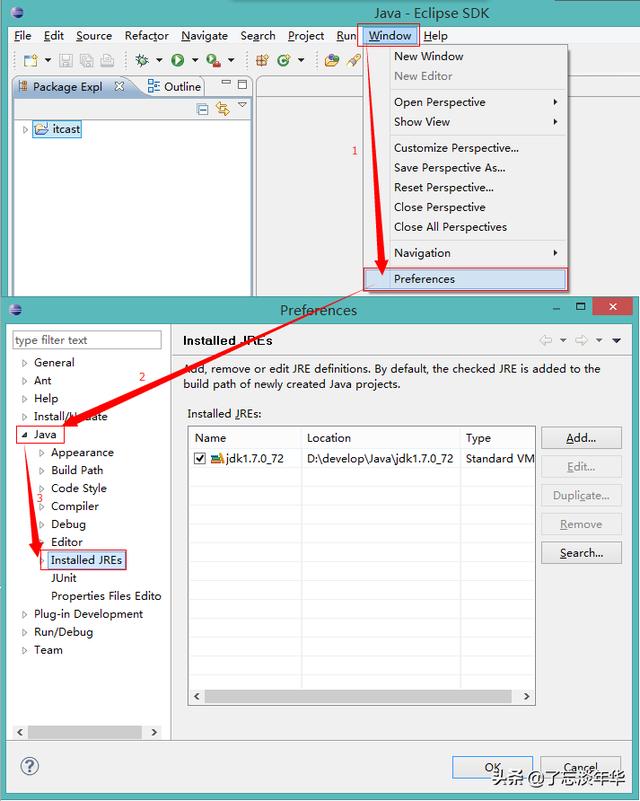The height and width of the screenshot is (801, 640).
Task: Click the New file wizard icon
Action: pyautogui.click(x=31, y=60)
